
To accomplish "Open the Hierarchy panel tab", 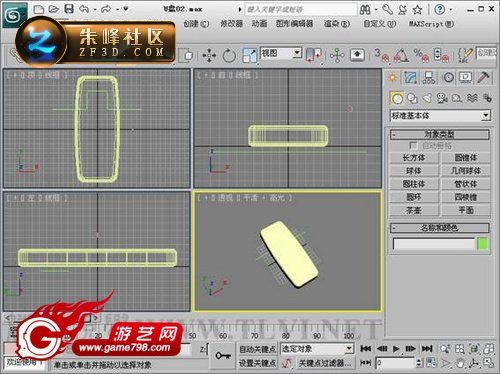I will 429,78.
